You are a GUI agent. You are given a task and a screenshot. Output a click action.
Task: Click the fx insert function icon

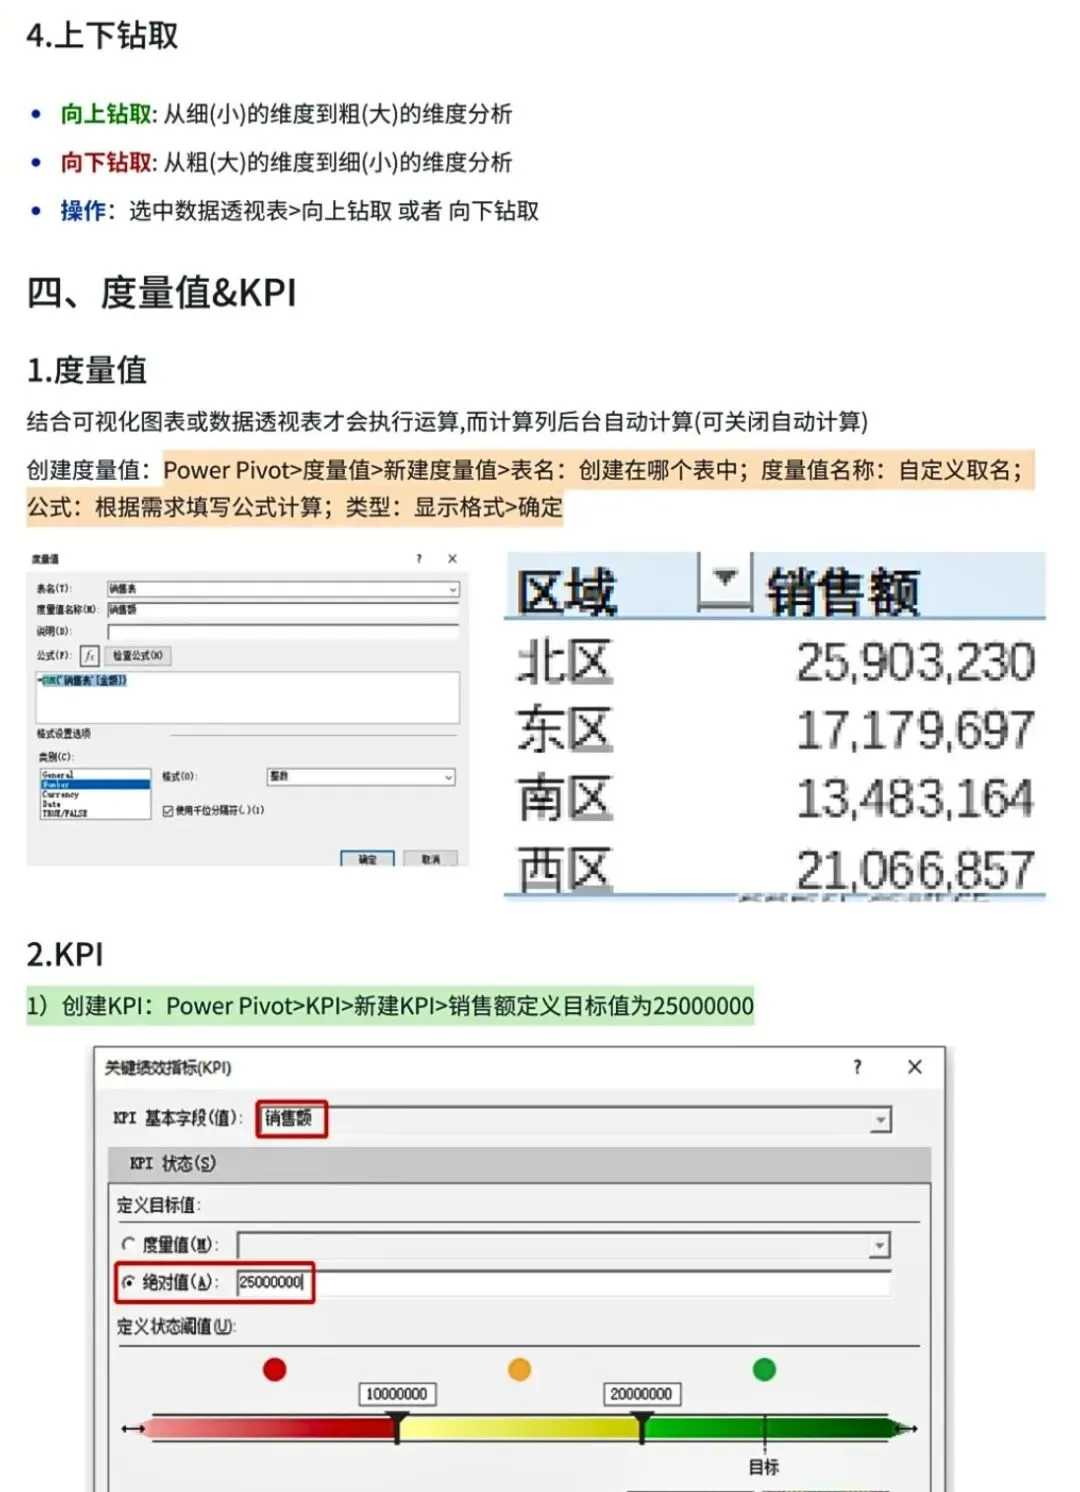(x=89, y=656)
